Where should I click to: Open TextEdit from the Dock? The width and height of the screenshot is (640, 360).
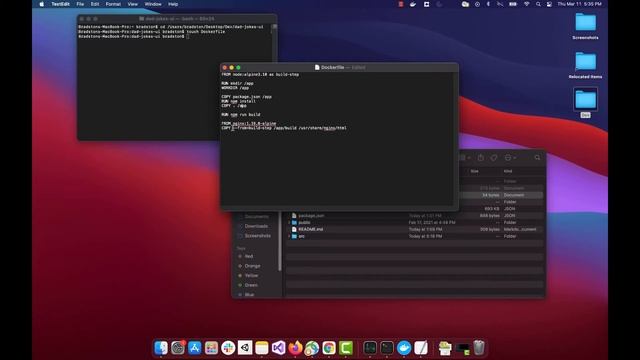(421, 348)
